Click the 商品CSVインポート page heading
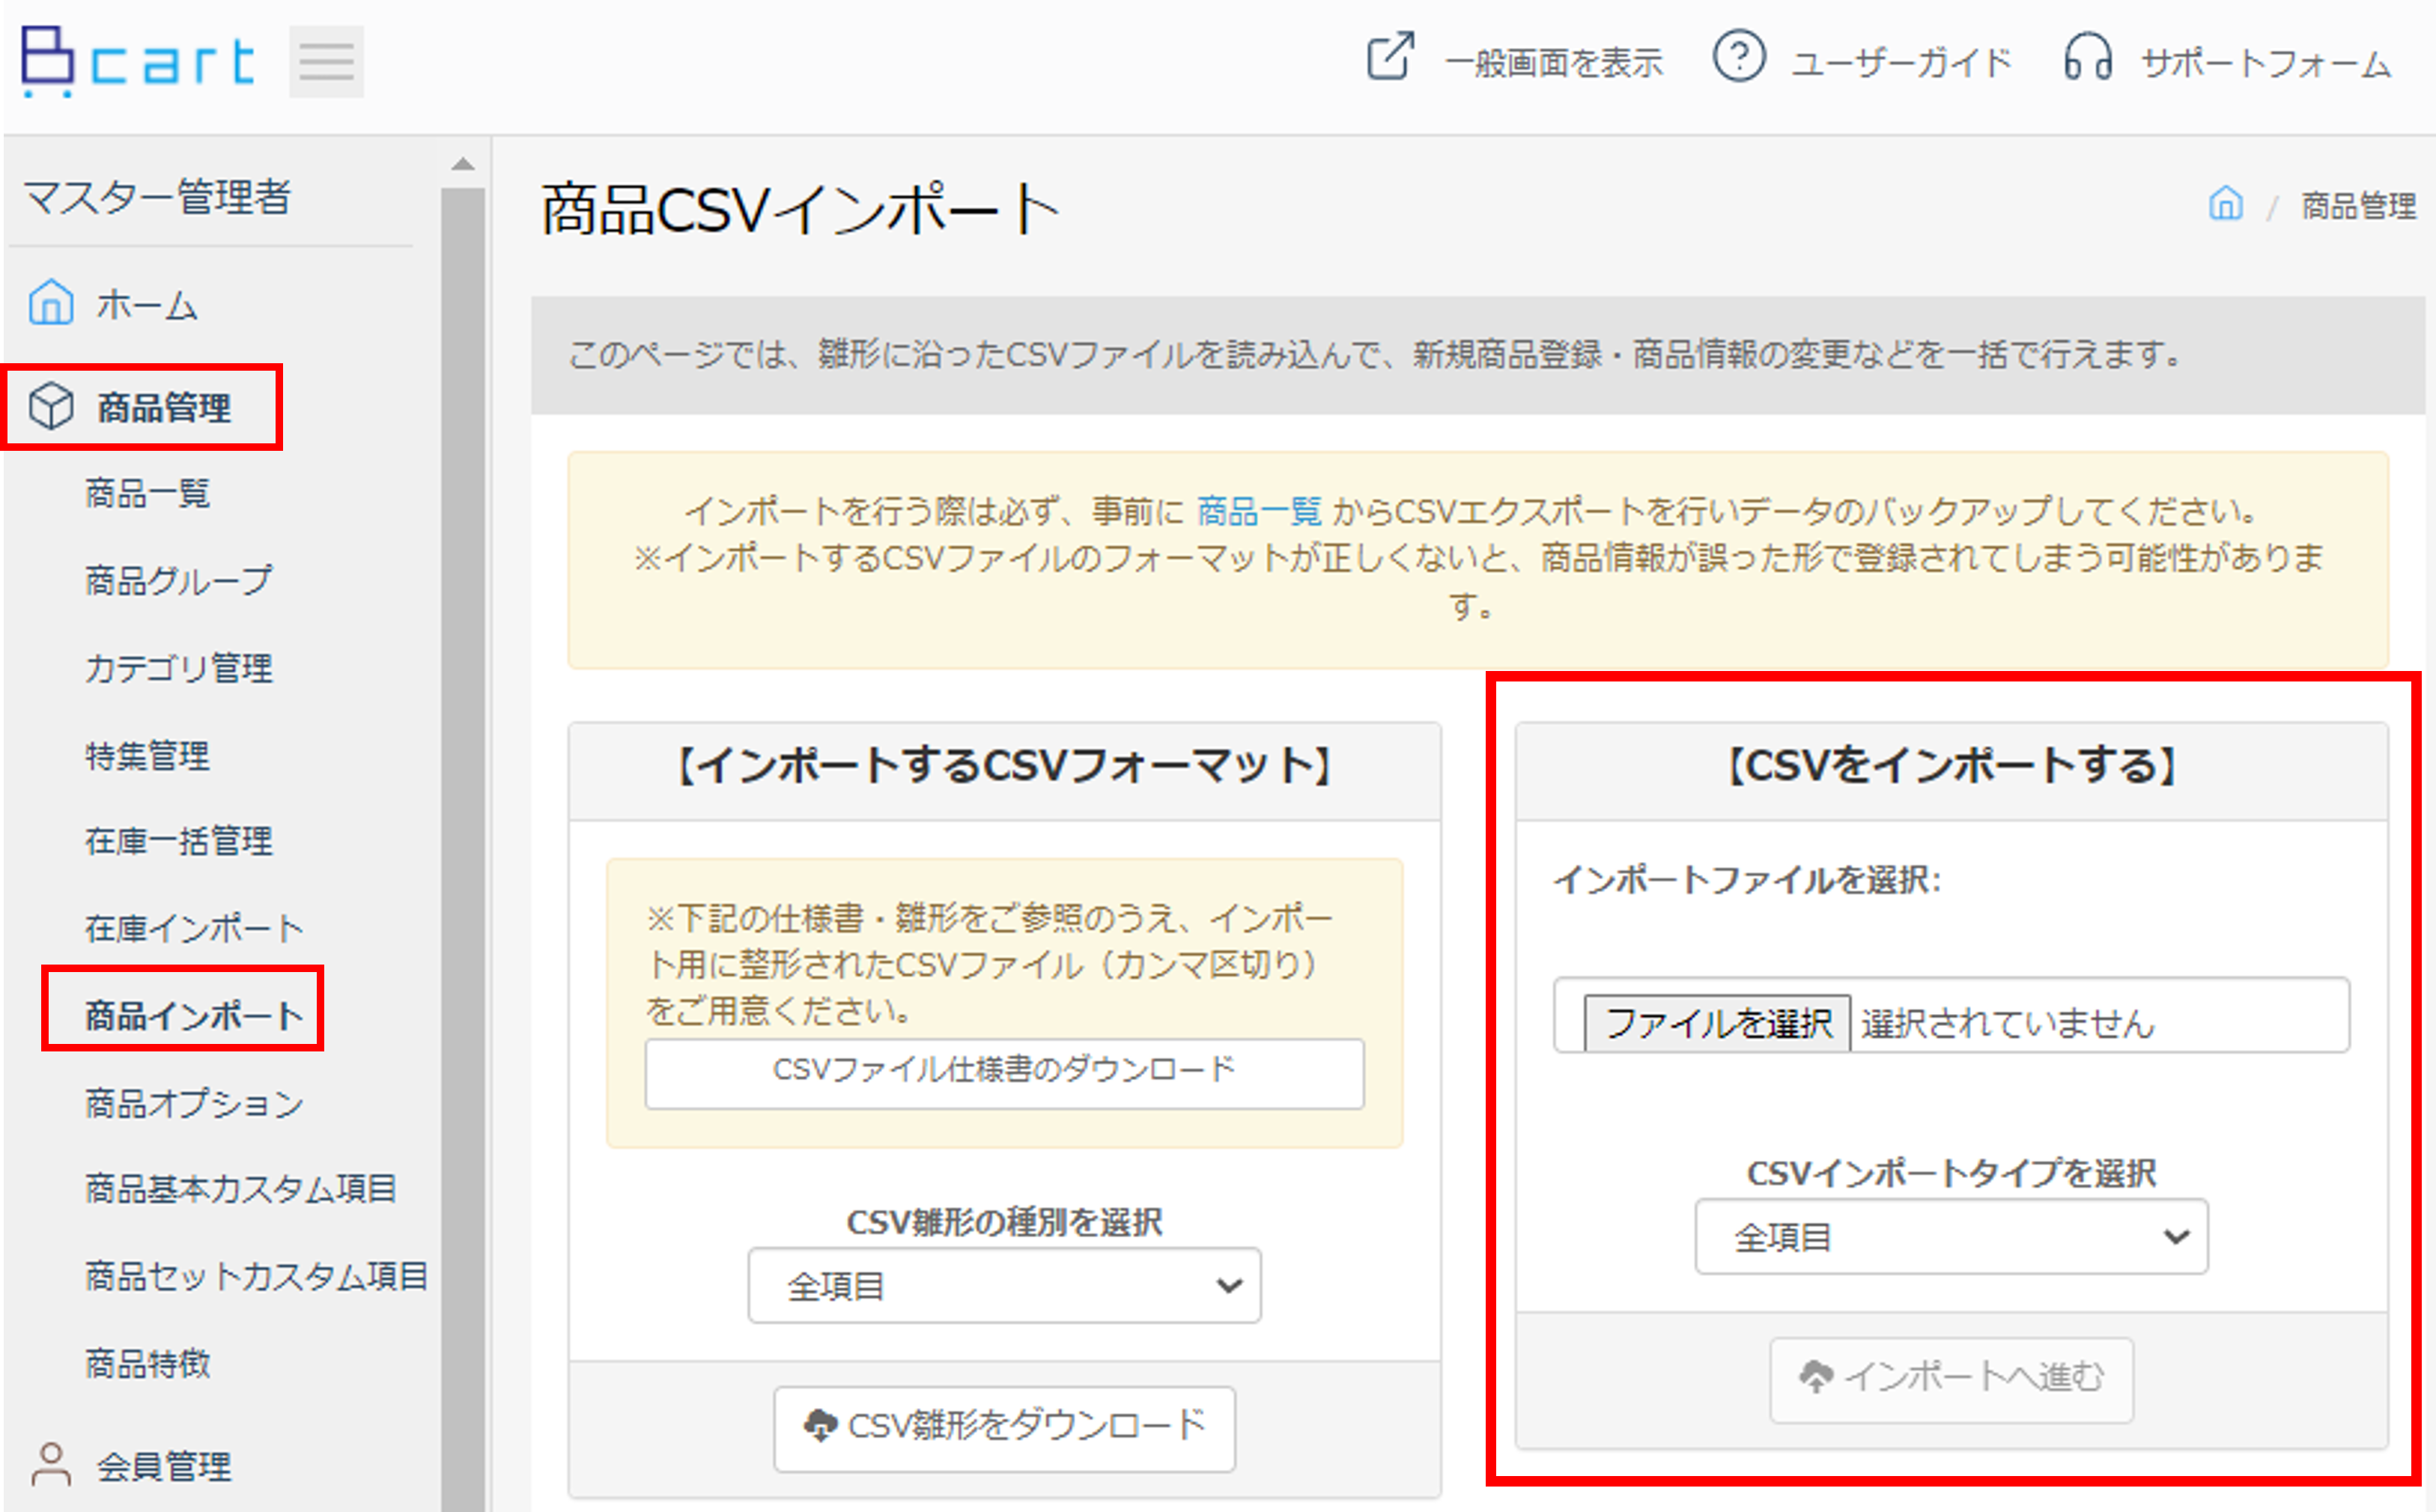The image size is (2436, 1512). coord(800,209)
